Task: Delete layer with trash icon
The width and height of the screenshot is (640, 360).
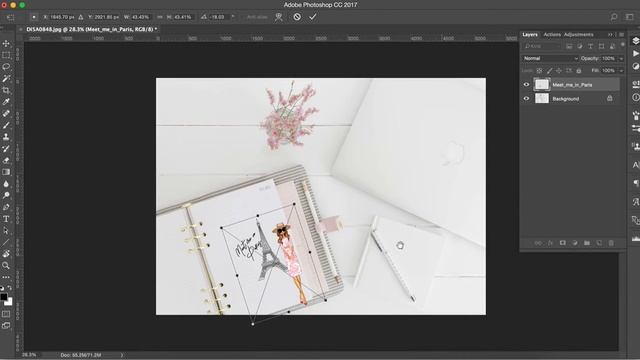Action: point(611,243)
